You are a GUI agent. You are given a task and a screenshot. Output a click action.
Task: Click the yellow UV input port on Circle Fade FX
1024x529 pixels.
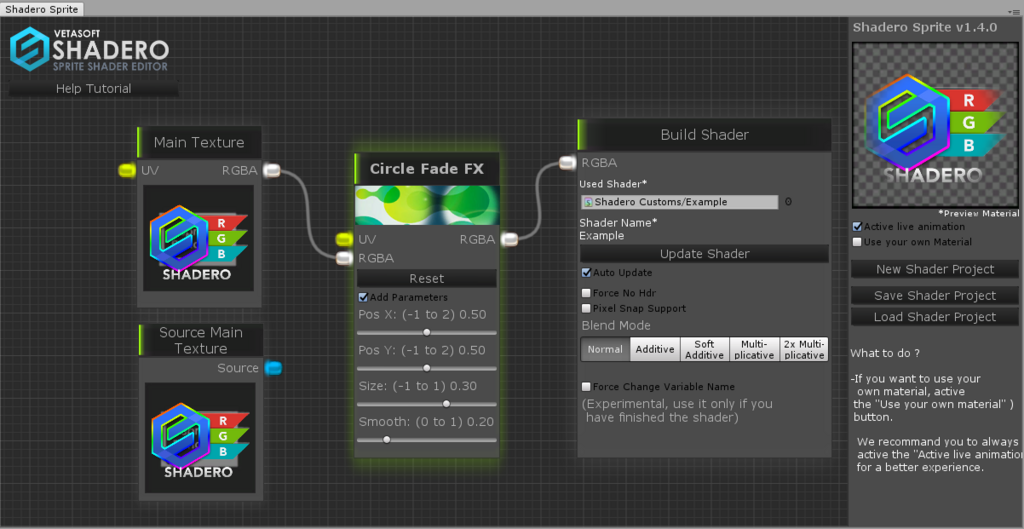344,240
